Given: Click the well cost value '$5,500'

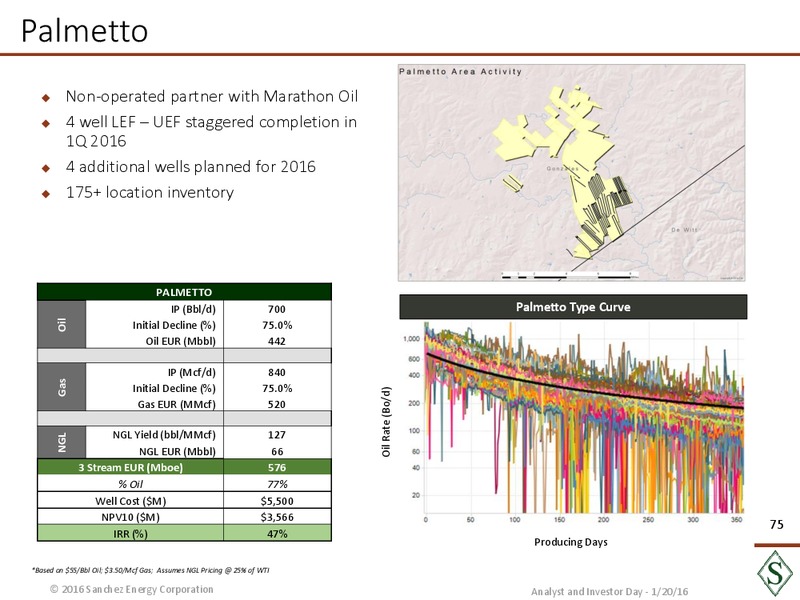Looking at the screenshot, I should pos(277,501).
